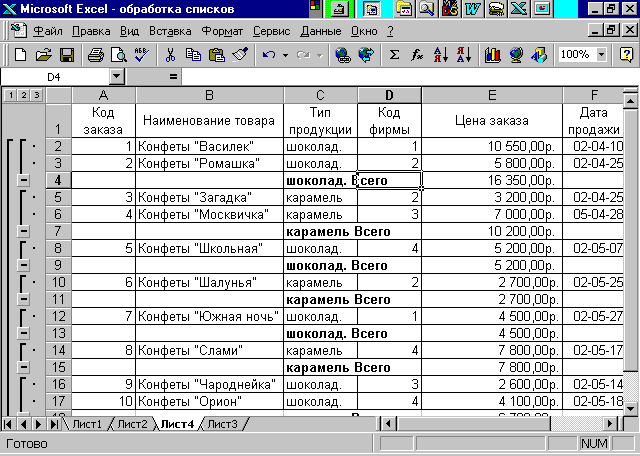Insert hyperlink with globe-chain icon
This screenshot has height=456, width=640.
(343, 54)
